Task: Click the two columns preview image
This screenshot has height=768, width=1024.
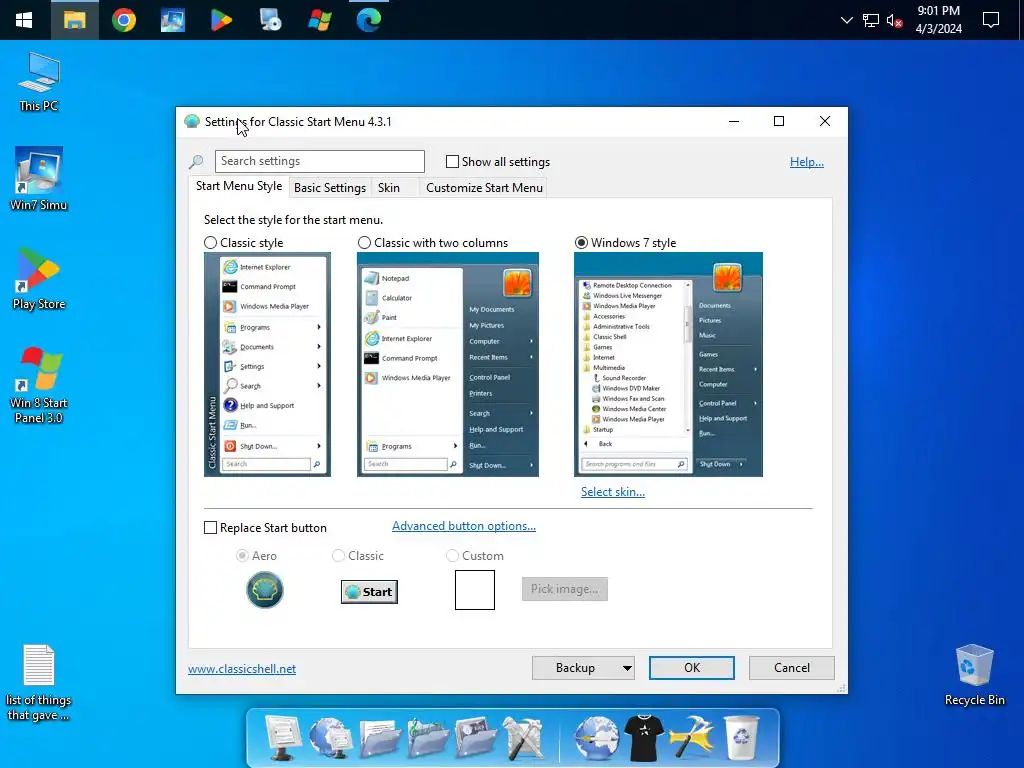Action: [x=447, y=364]
